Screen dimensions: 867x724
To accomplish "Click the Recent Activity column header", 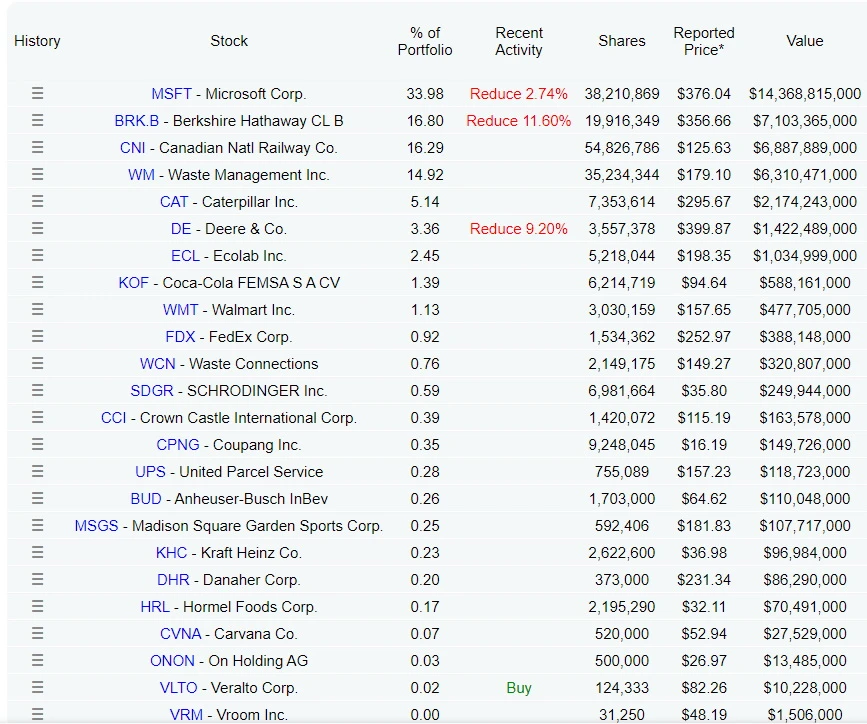I will coord(519,41).
